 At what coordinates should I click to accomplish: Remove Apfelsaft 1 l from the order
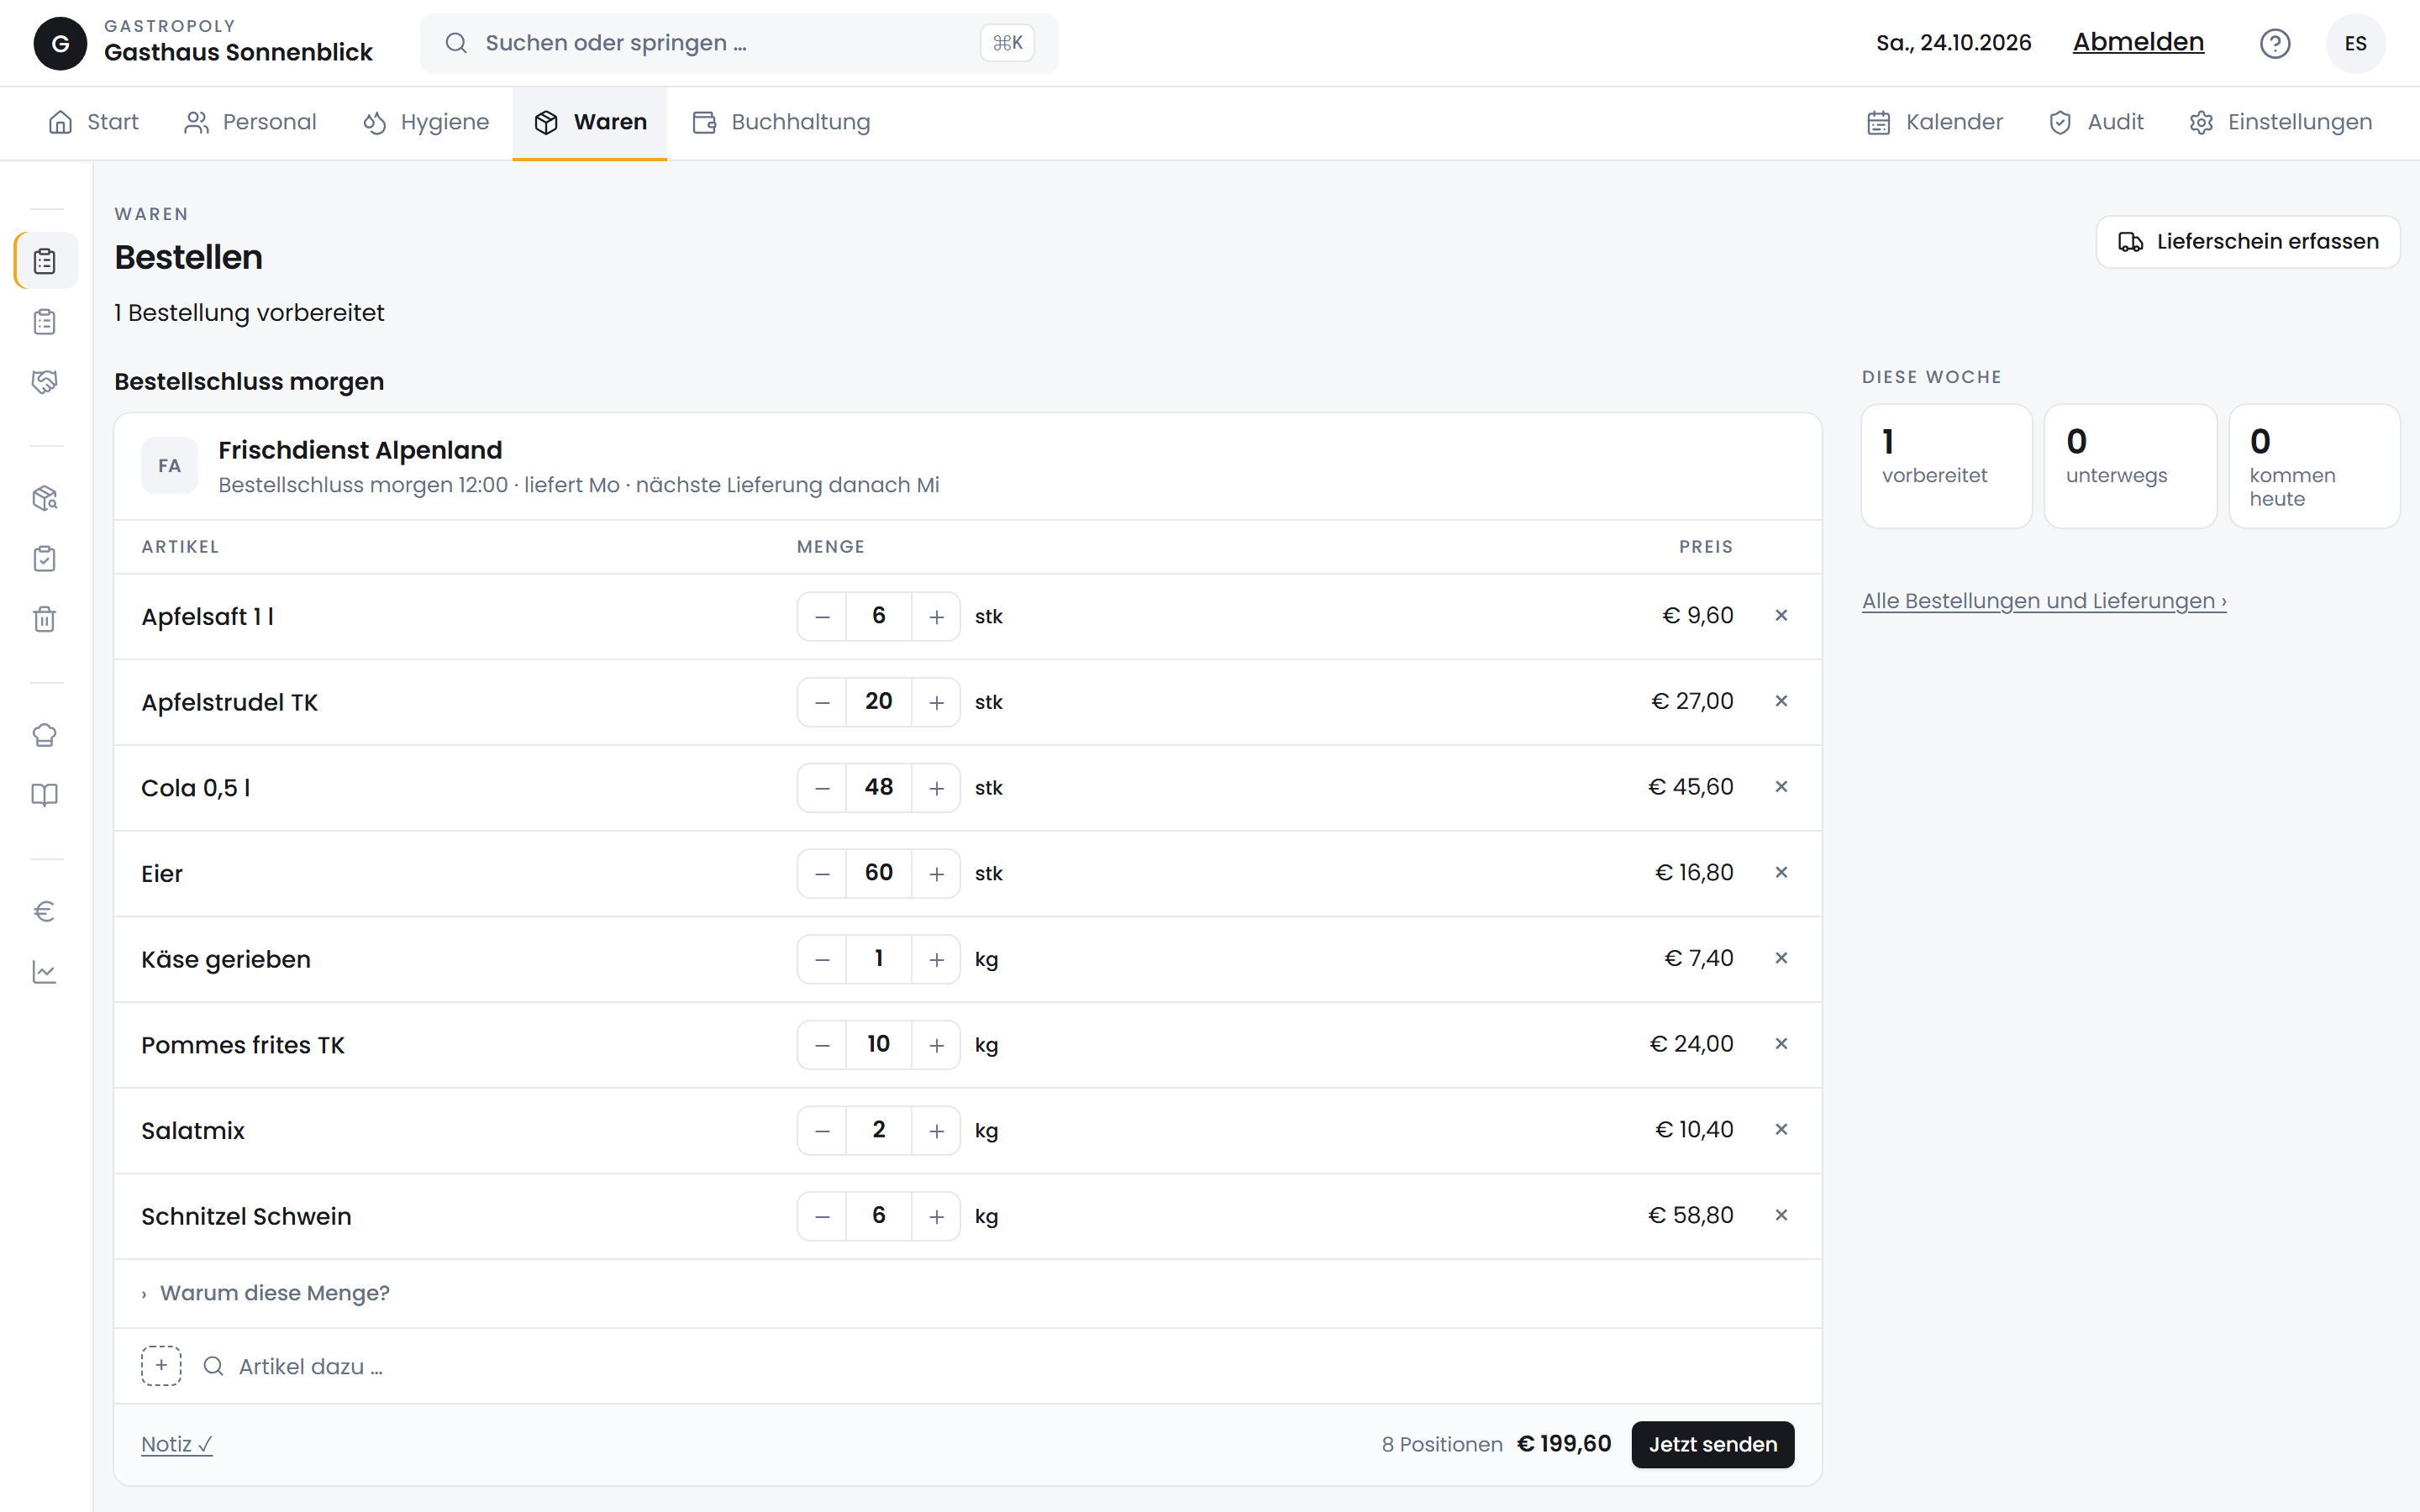tap(1781, 615)
